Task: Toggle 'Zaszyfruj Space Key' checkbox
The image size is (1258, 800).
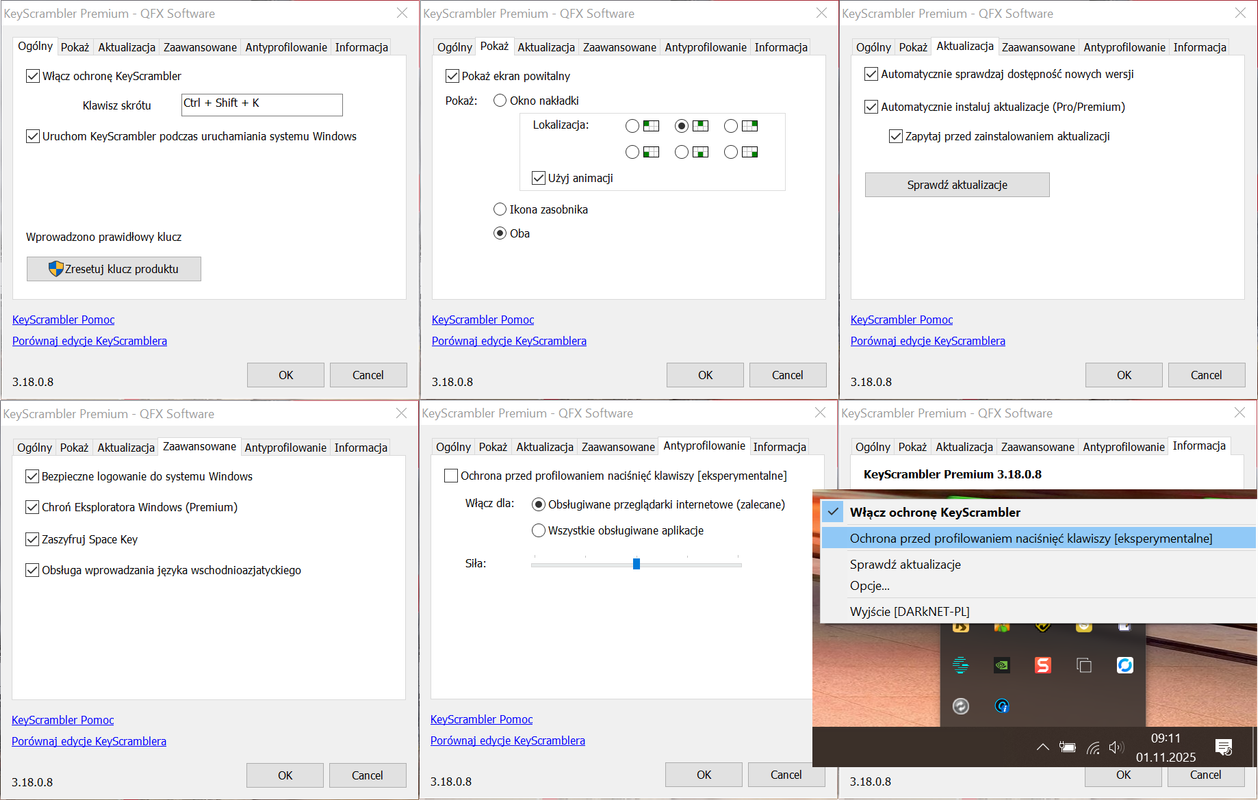Action: point(32,539)
